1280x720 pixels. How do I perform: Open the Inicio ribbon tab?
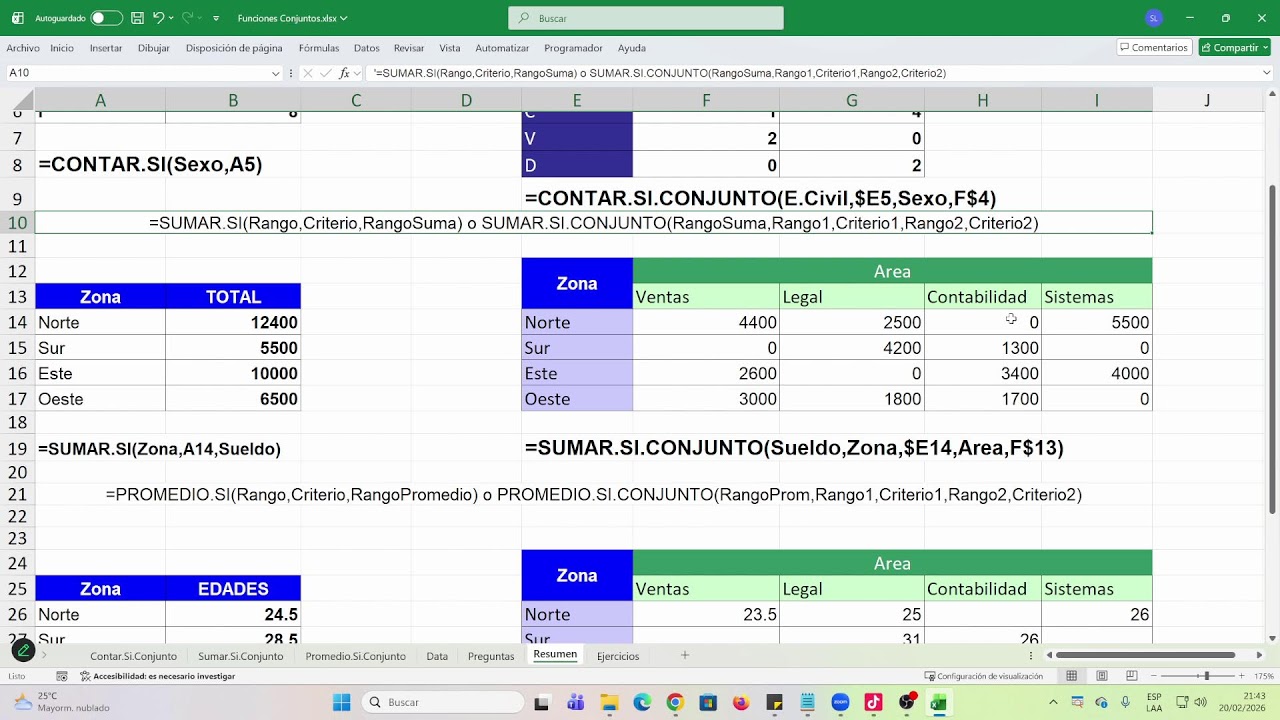(x=62, y=48)
